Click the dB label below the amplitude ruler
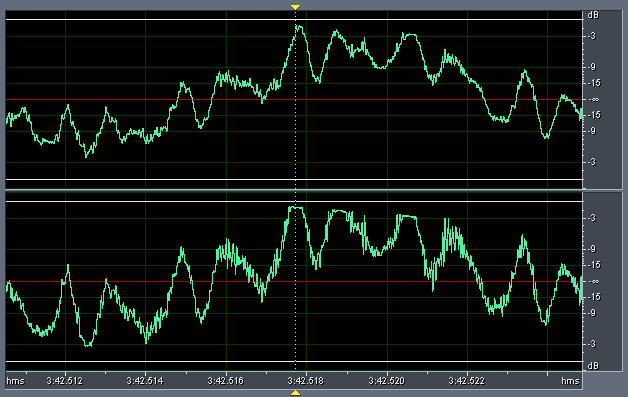This screenshot has height=397, width=628. [x=593, y=366]
